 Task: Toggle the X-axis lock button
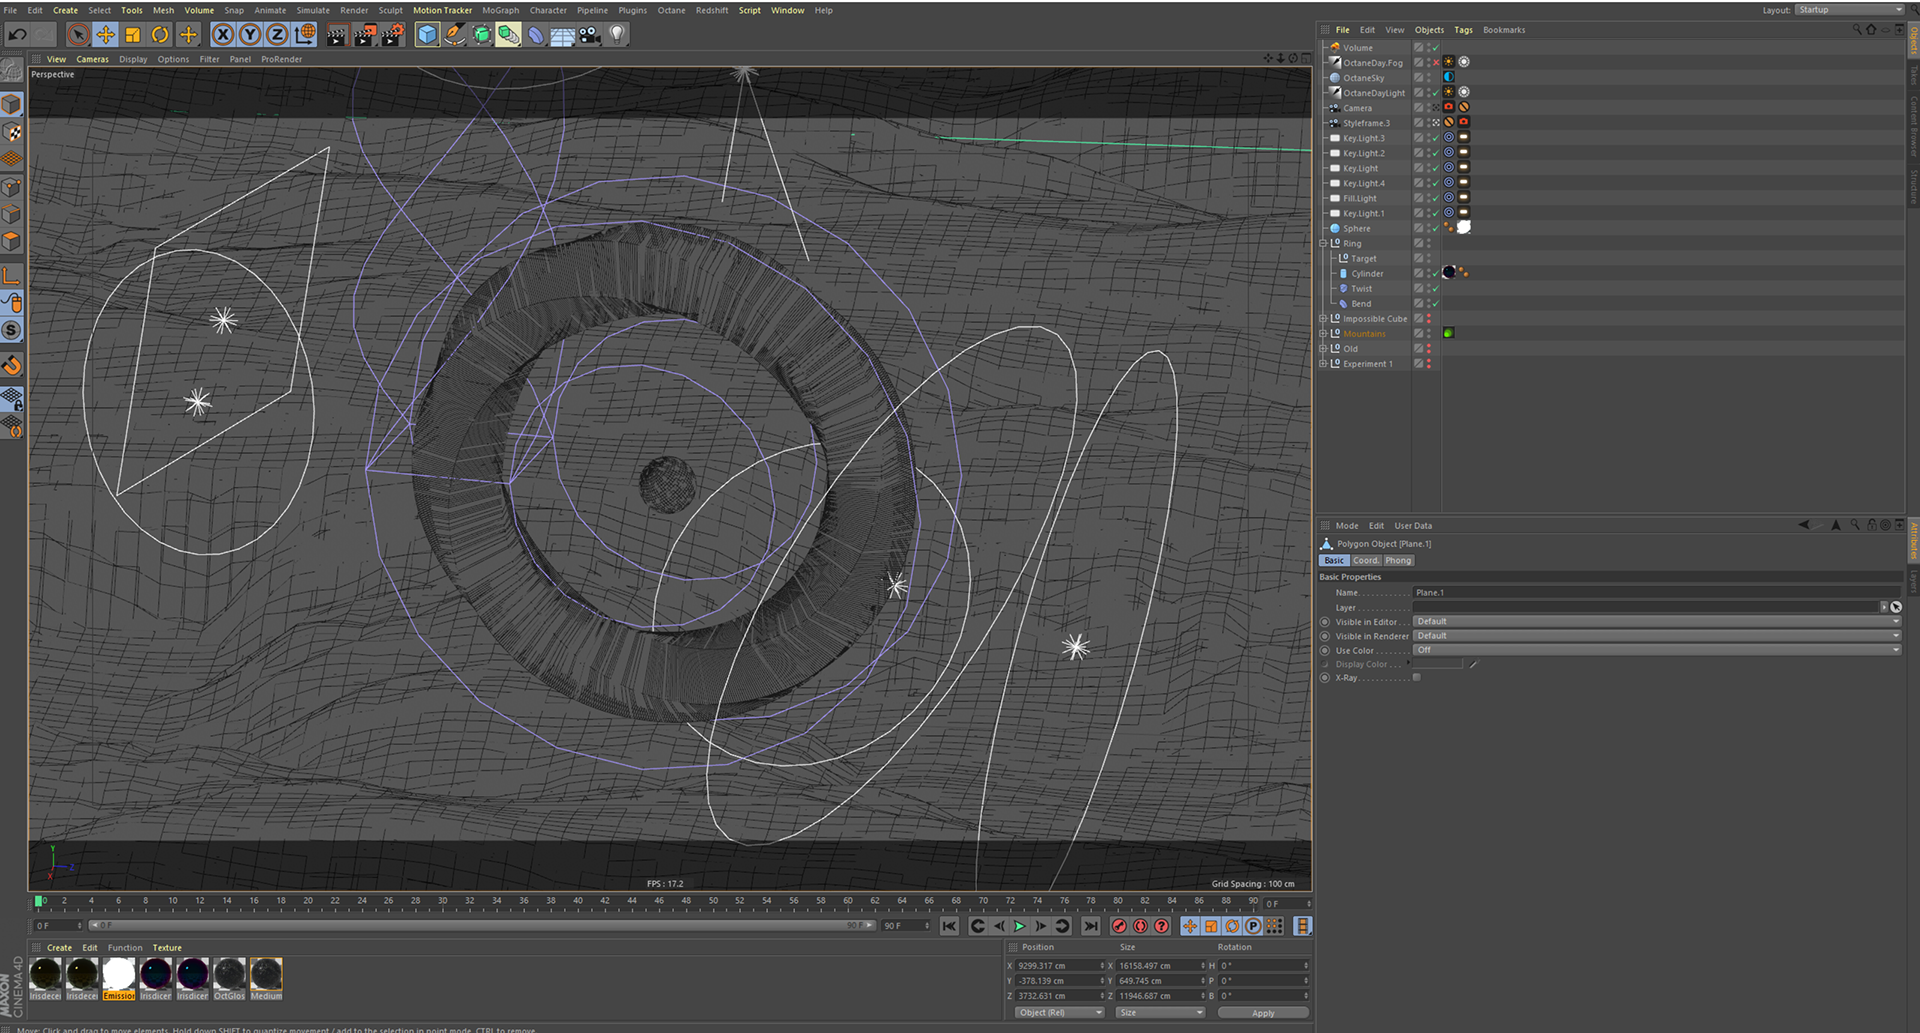coord(223,35)
